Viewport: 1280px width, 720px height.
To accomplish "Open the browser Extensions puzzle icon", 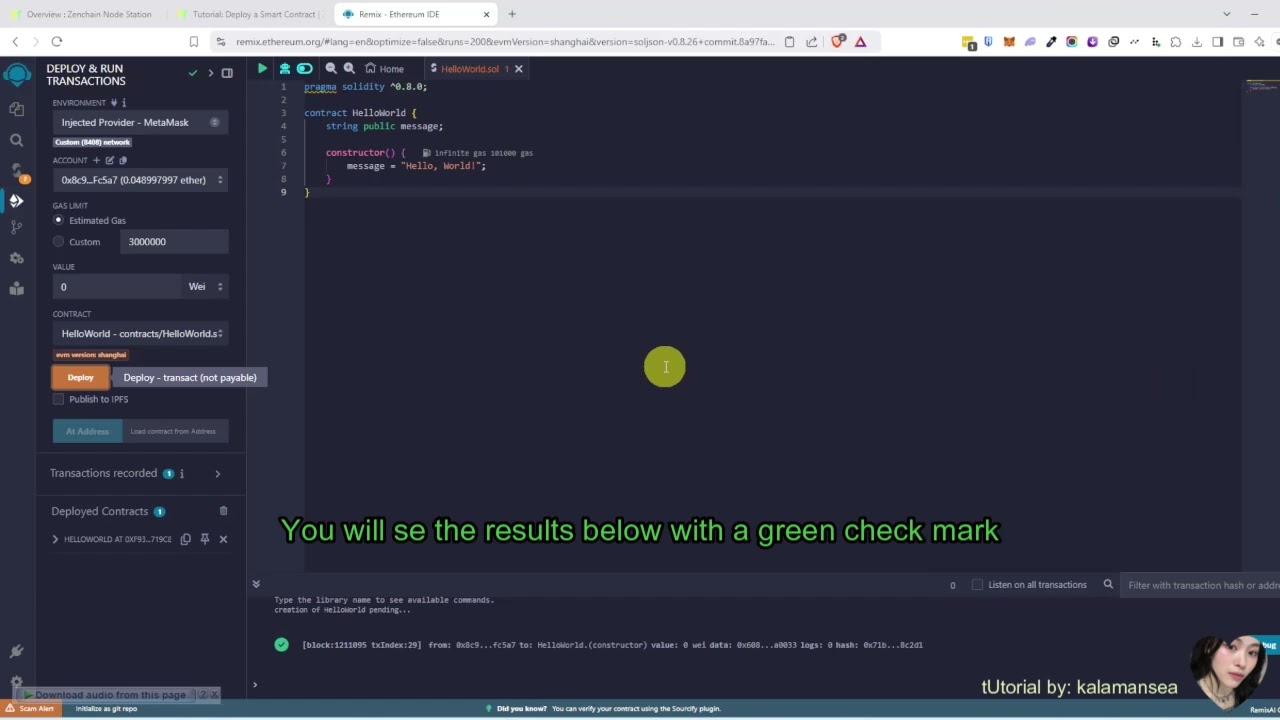I will pyautogui.click(x=1176, y=42).
